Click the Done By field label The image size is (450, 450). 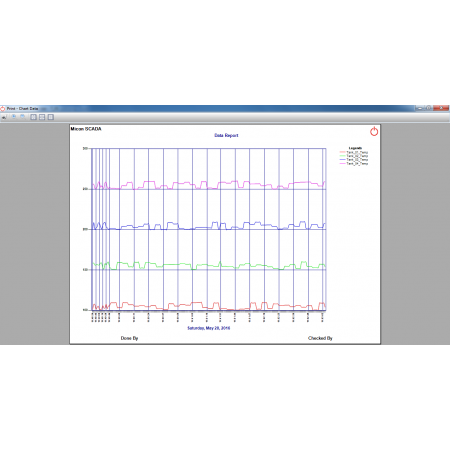pos(129,338)
